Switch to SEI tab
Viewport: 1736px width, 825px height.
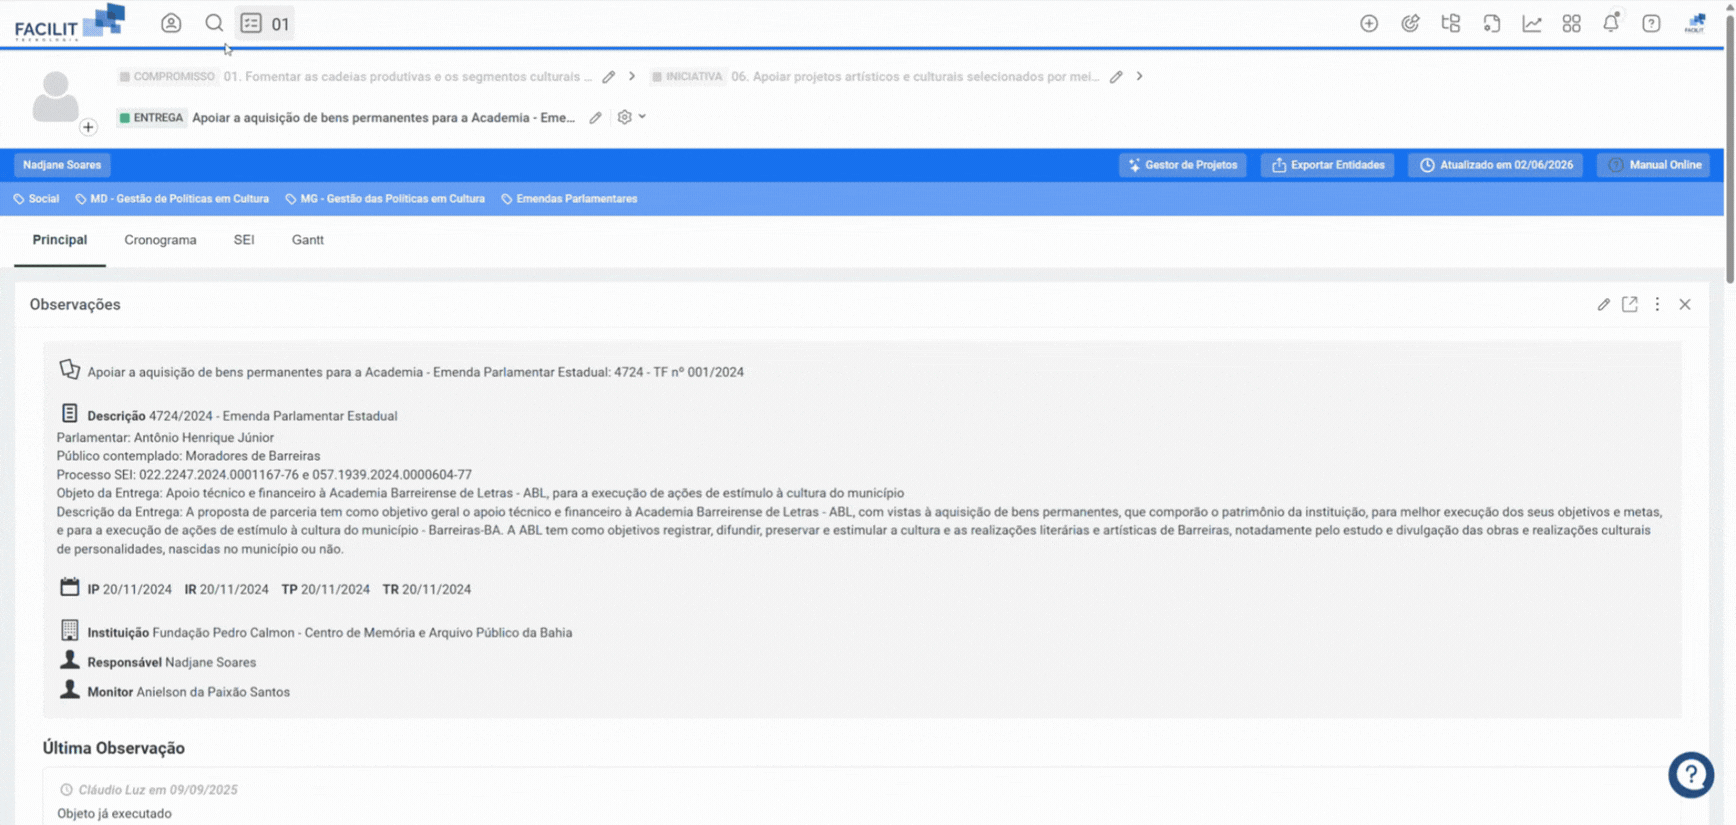(244, 240)
